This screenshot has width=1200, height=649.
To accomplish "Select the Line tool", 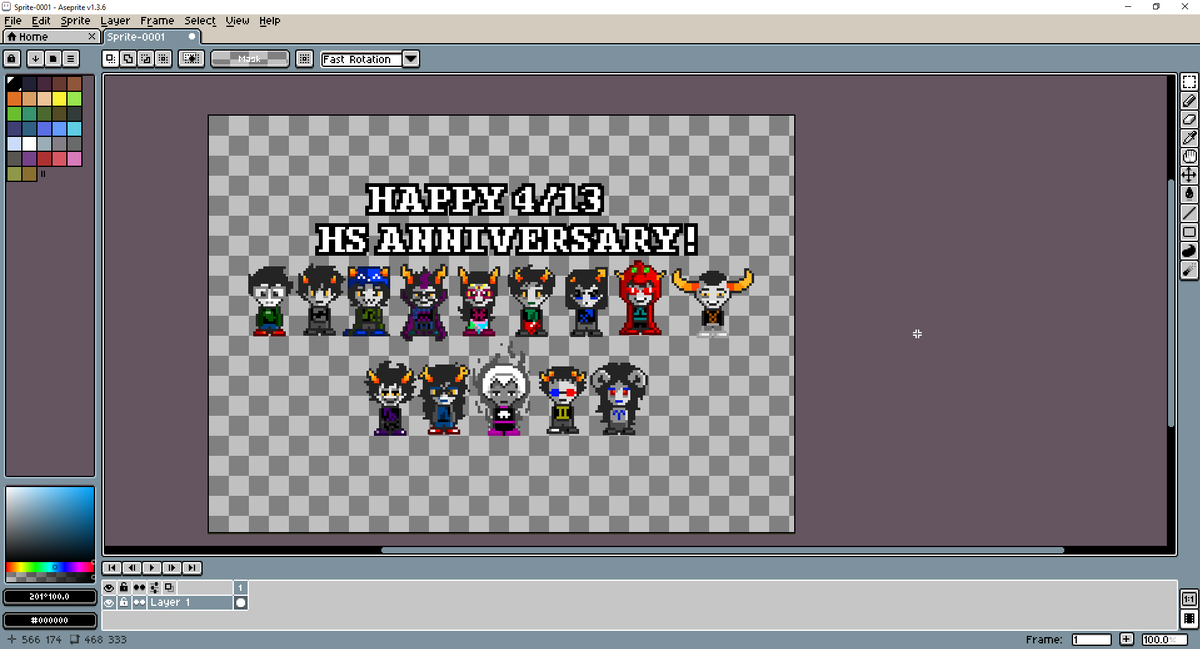I will 1189,213.
